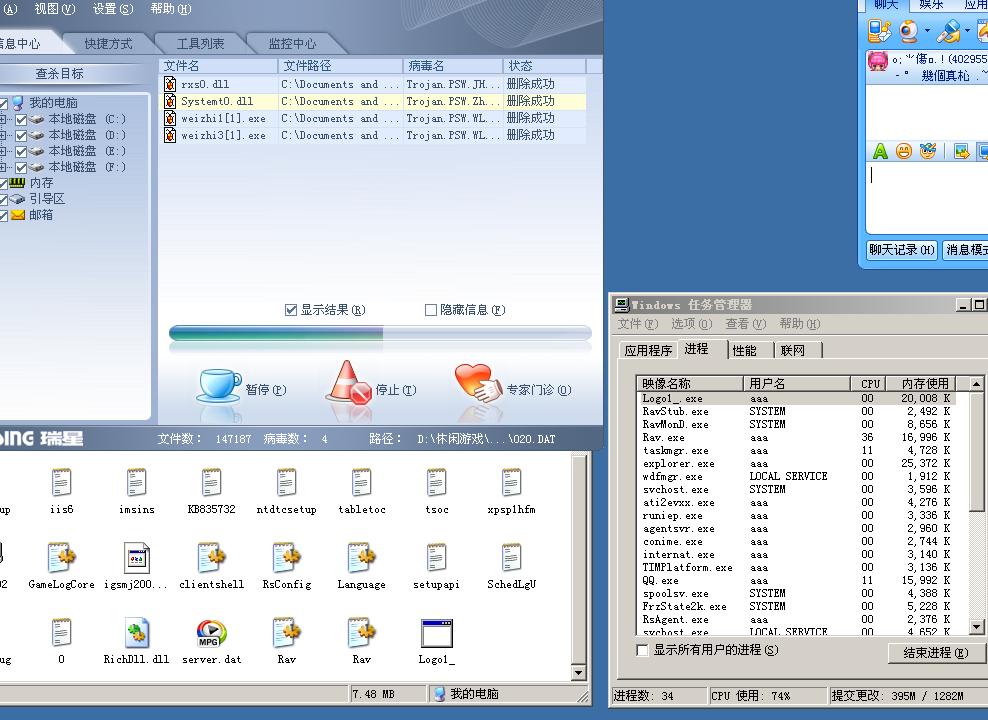Click 结束进程(E) in Task Manager

click(x=936, y=653)
